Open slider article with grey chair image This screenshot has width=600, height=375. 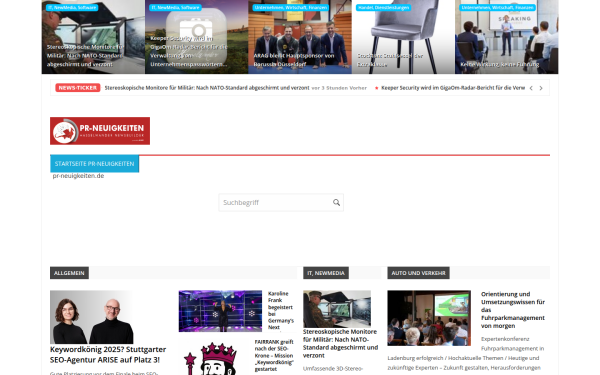click(x=403, y=37)
